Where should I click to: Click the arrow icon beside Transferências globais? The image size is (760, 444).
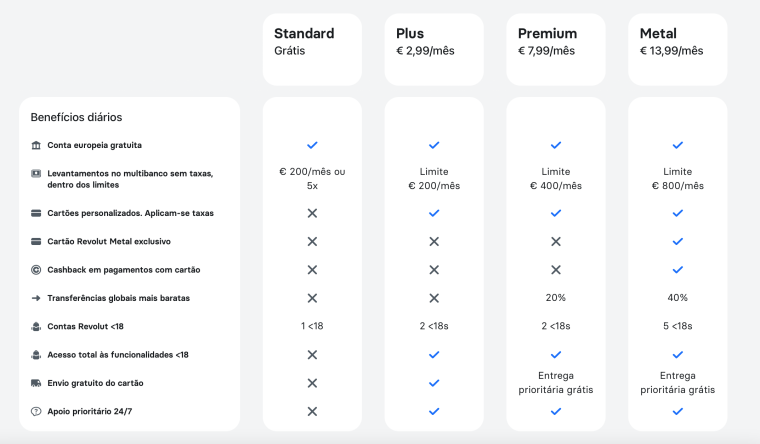click(x=36, y=298)
